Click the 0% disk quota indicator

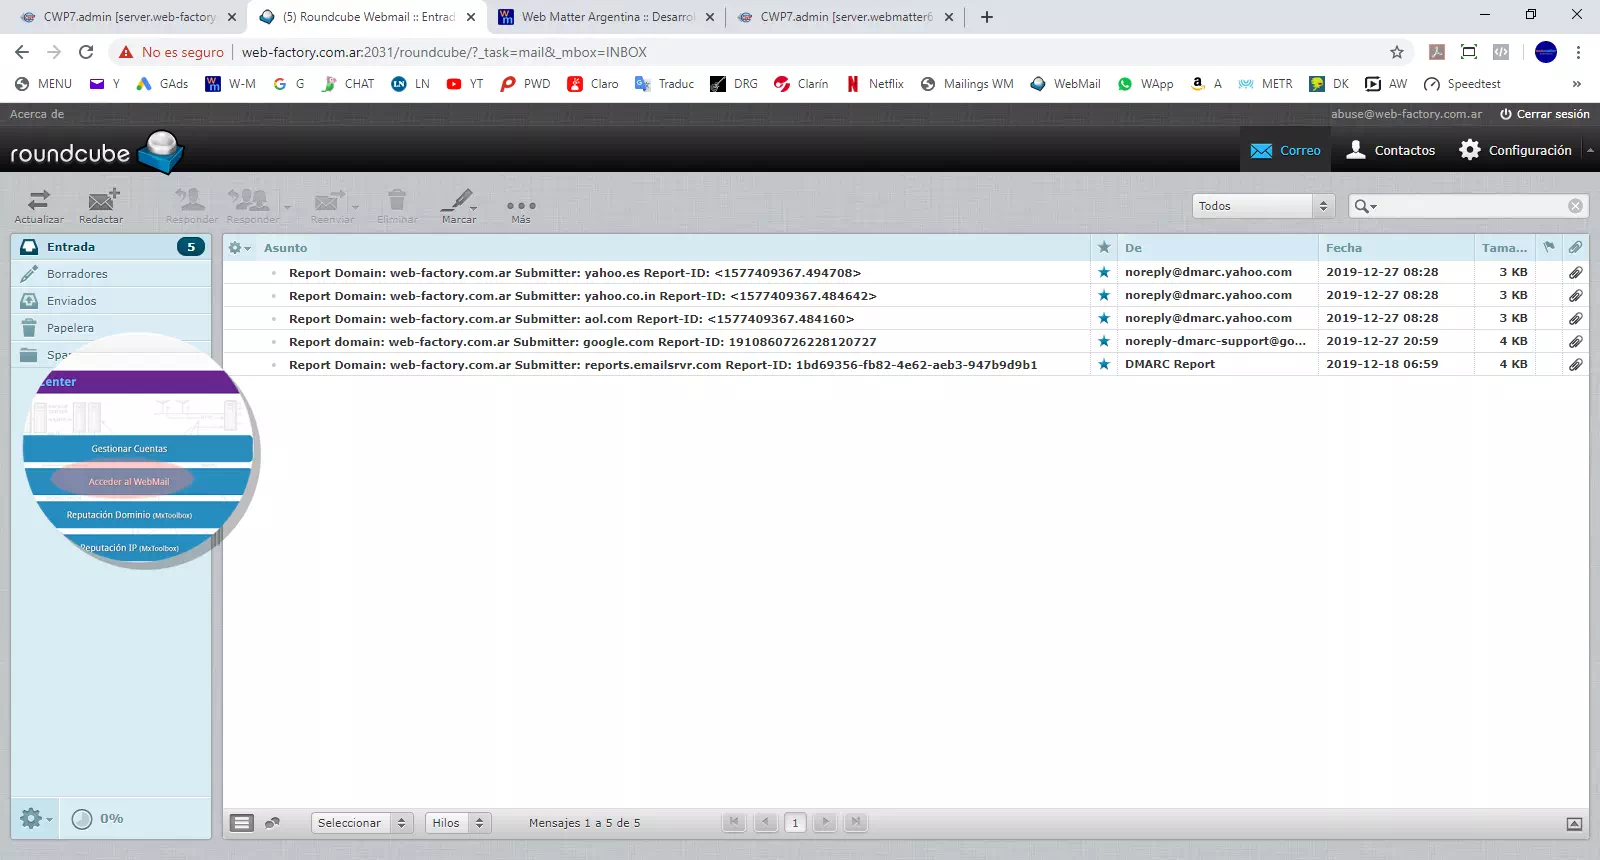(x=98, y=819)
